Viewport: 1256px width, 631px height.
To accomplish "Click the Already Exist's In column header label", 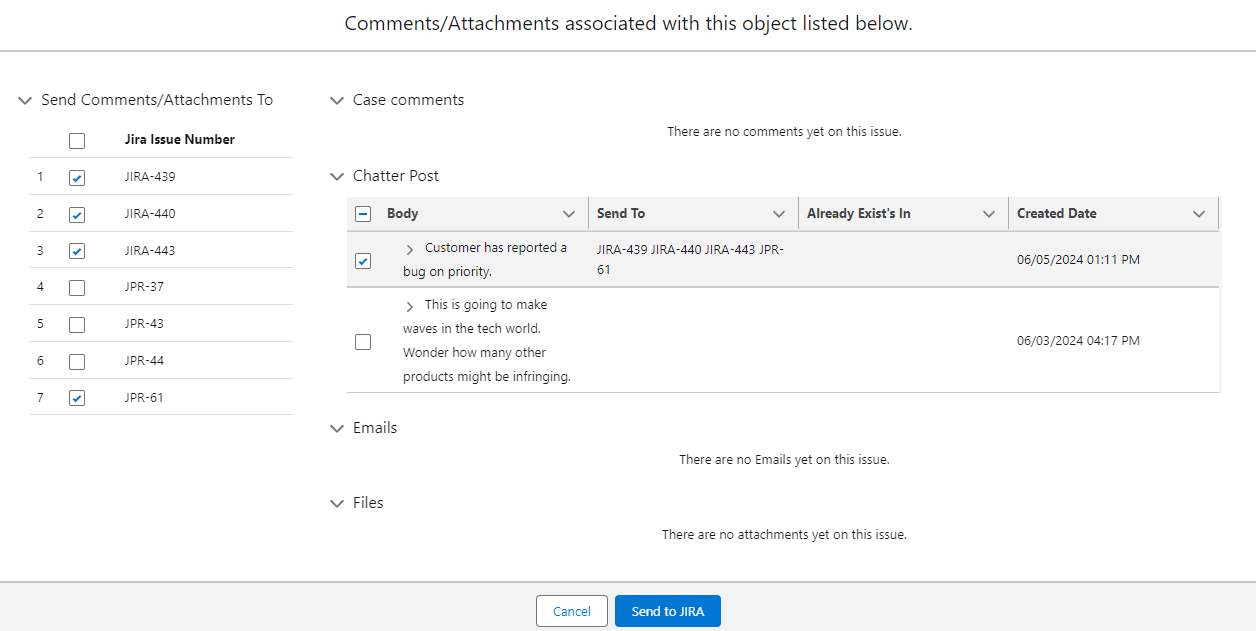I will 859,214.
